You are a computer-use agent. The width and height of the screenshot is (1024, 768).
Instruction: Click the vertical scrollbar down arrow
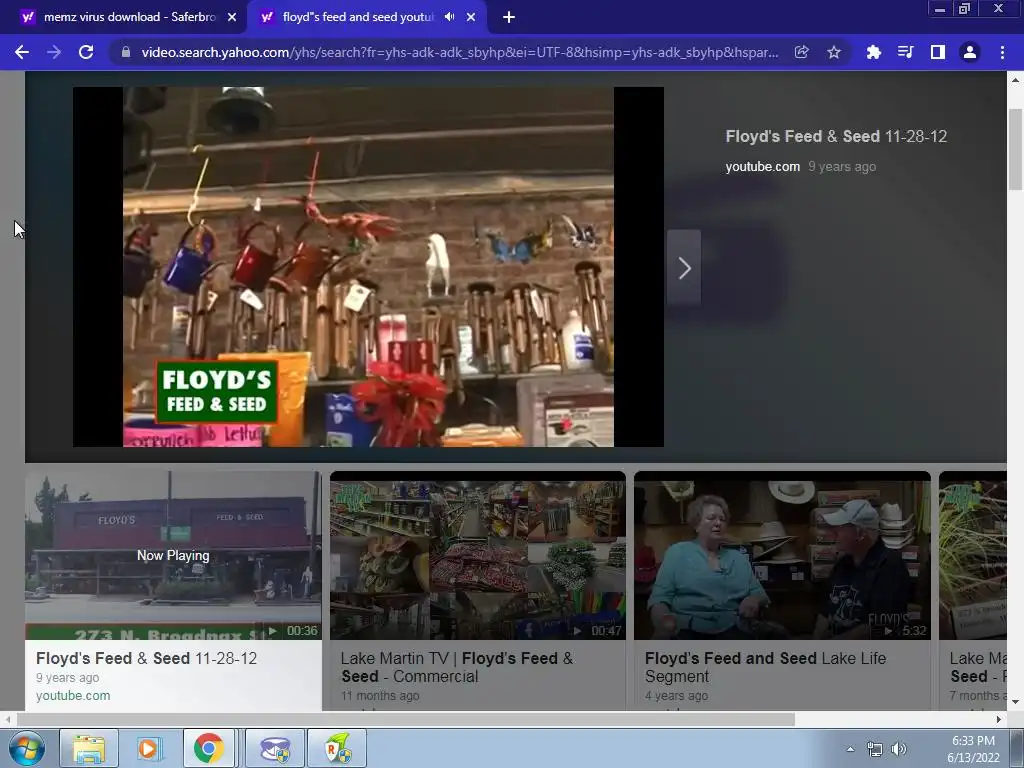coord(1015,702)
